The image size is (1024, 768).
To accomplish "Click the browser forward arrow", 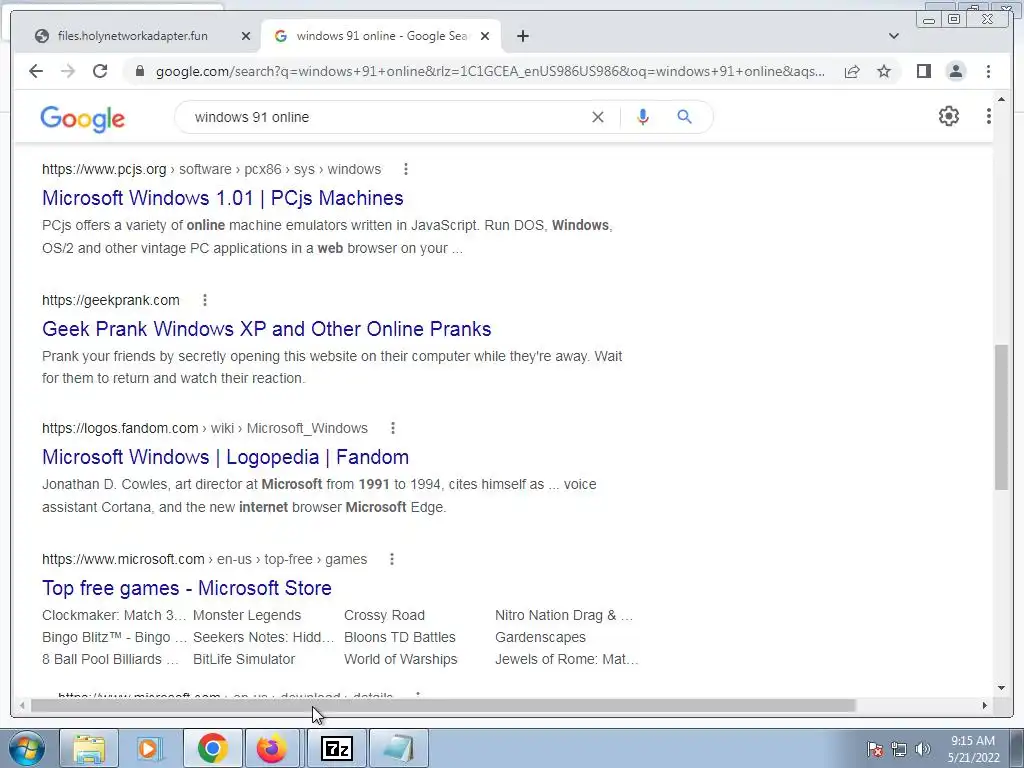I will [x=68, y=71].
